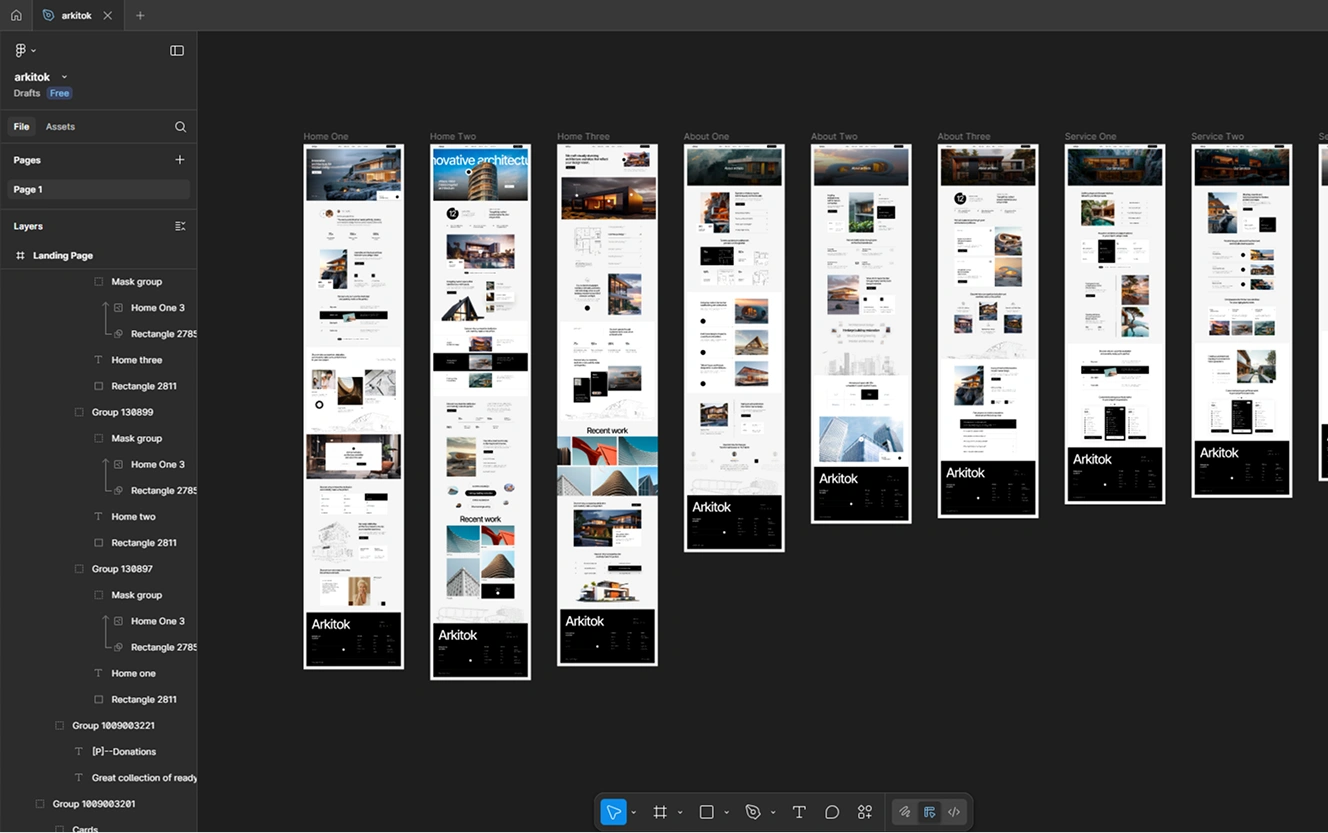Click the Free plan badge

(x=60, y=94)
